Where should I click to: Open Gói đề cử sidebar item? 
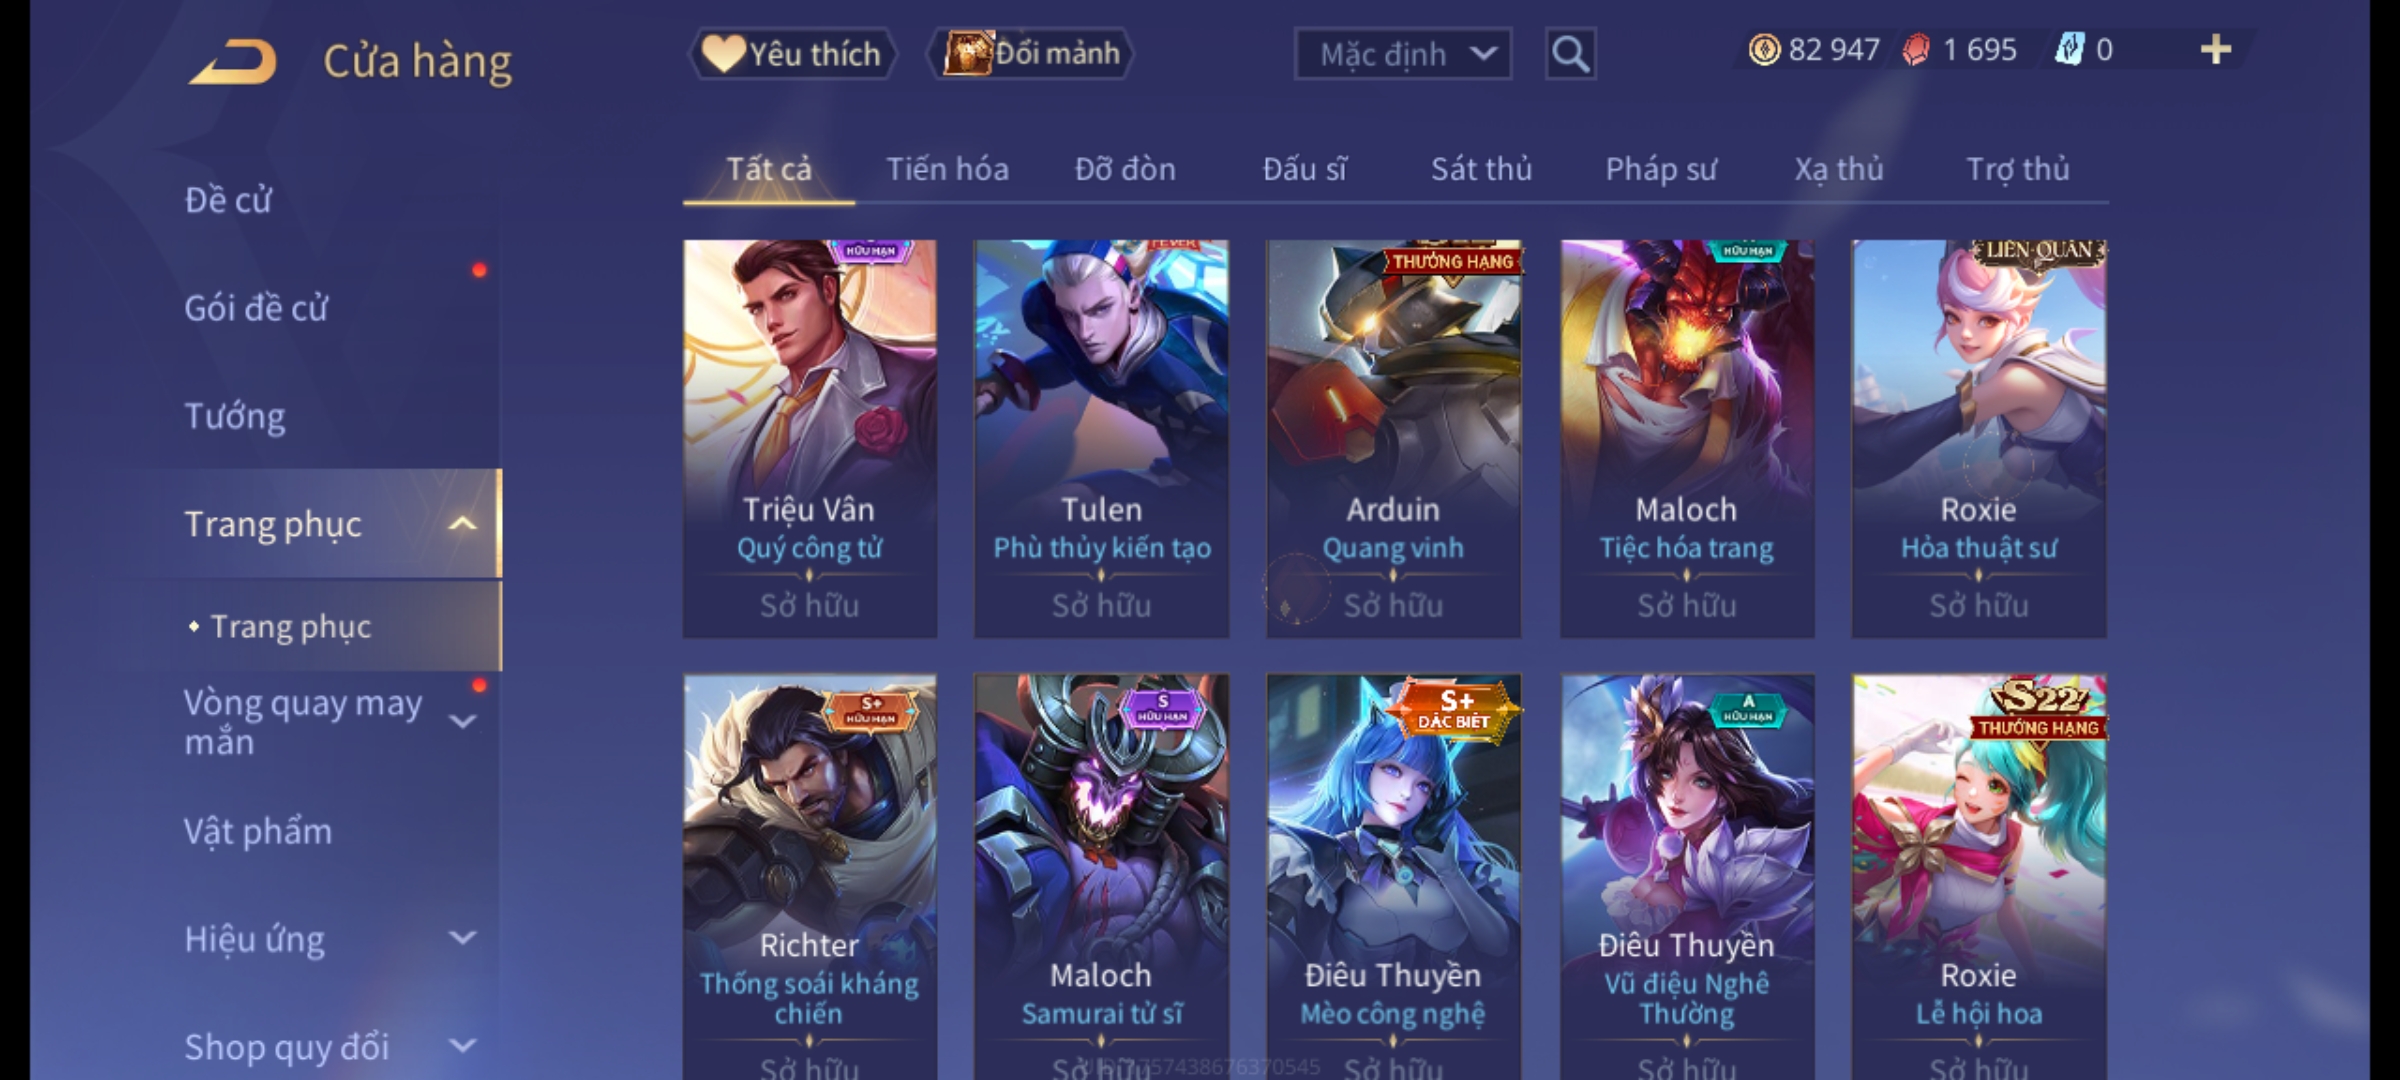(256, 308)
